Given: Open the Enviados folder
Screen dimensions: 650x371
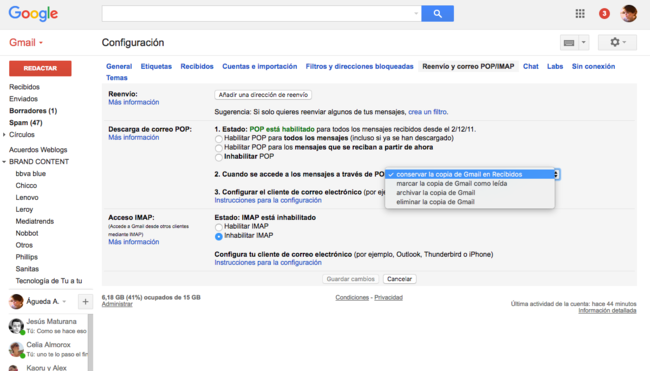Looking at the screenshot, I should [x=23, y=99].
